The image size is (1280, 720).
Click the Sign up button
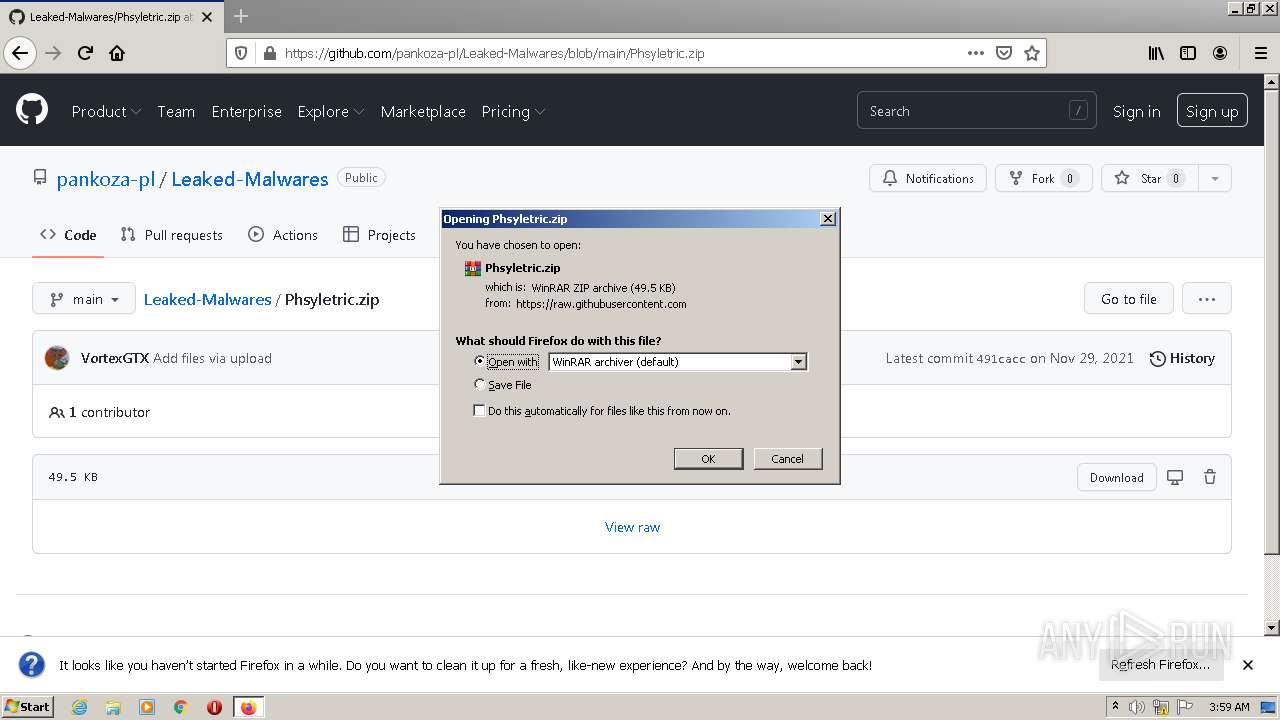coord(1212,111)
